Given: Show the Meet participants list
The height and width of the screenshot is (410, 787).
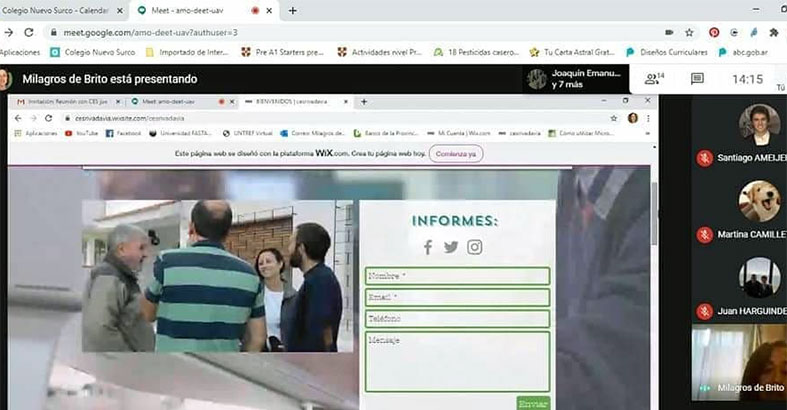Looking at the screenshot, I should pos(654,79).
